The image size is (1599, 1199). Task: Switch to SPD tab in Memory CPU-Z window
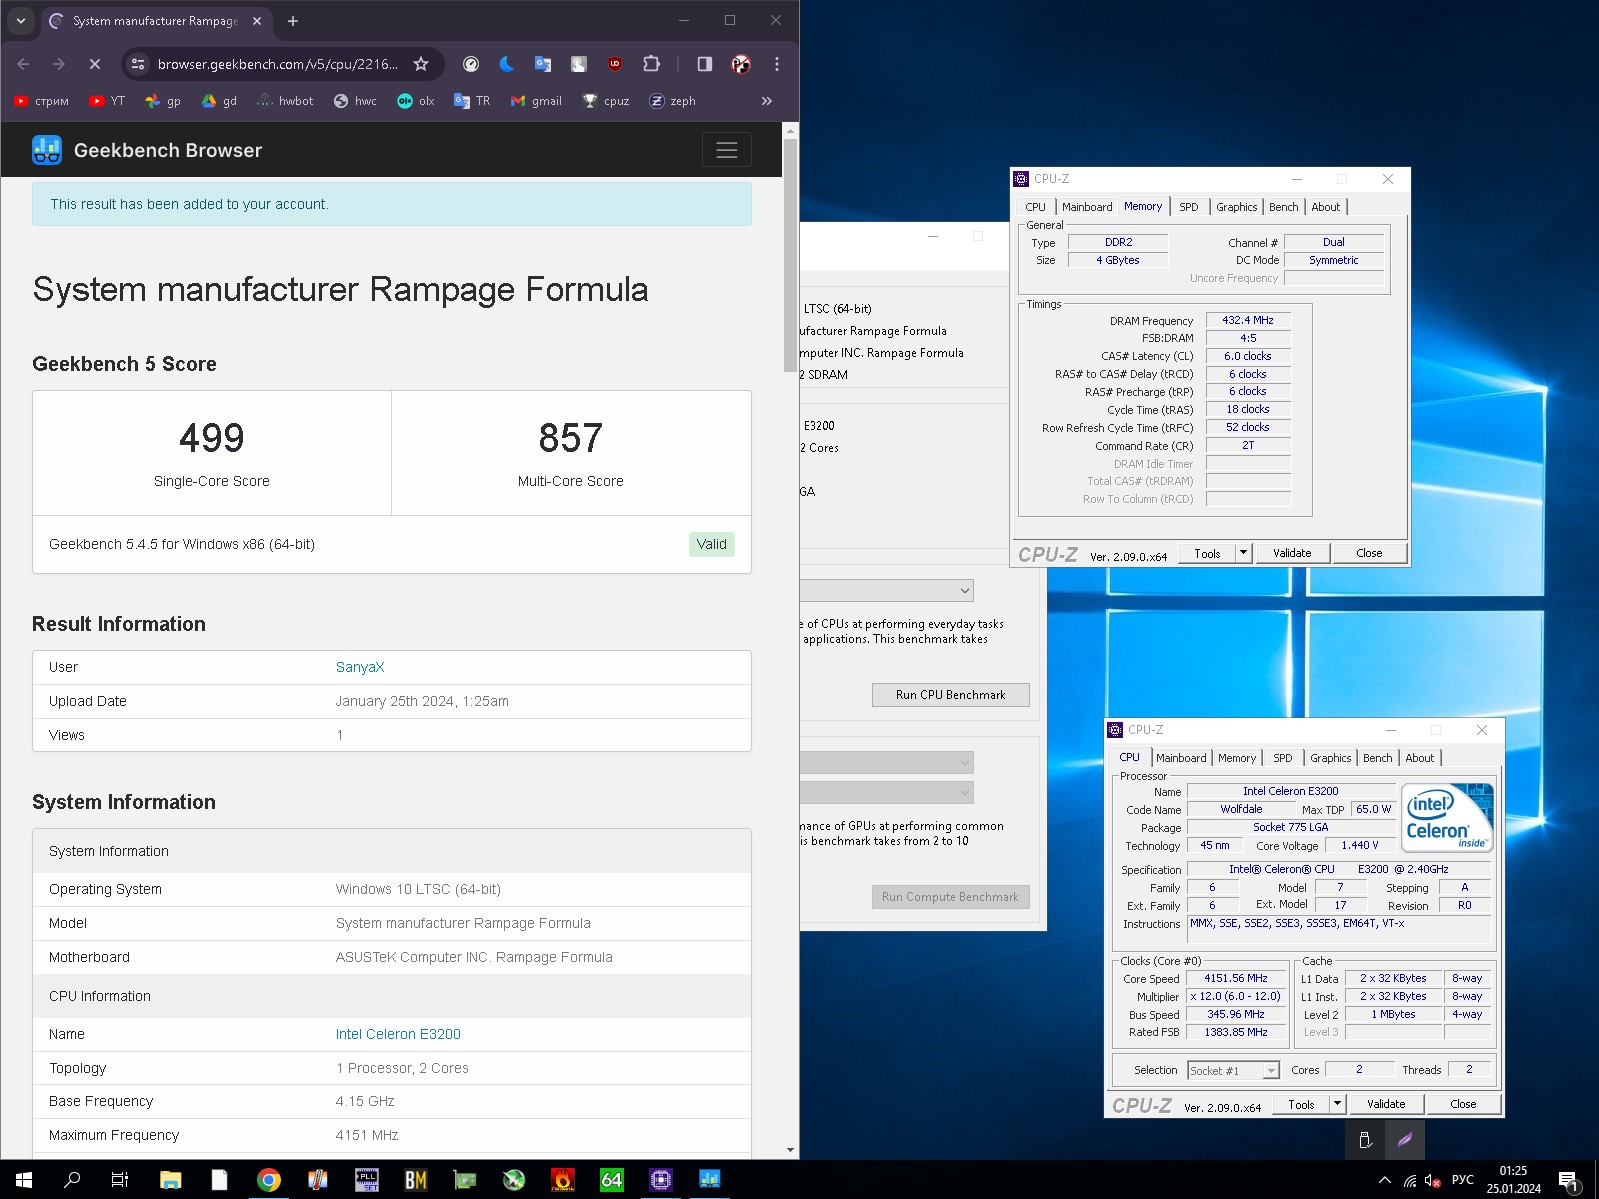[1188, 207]
